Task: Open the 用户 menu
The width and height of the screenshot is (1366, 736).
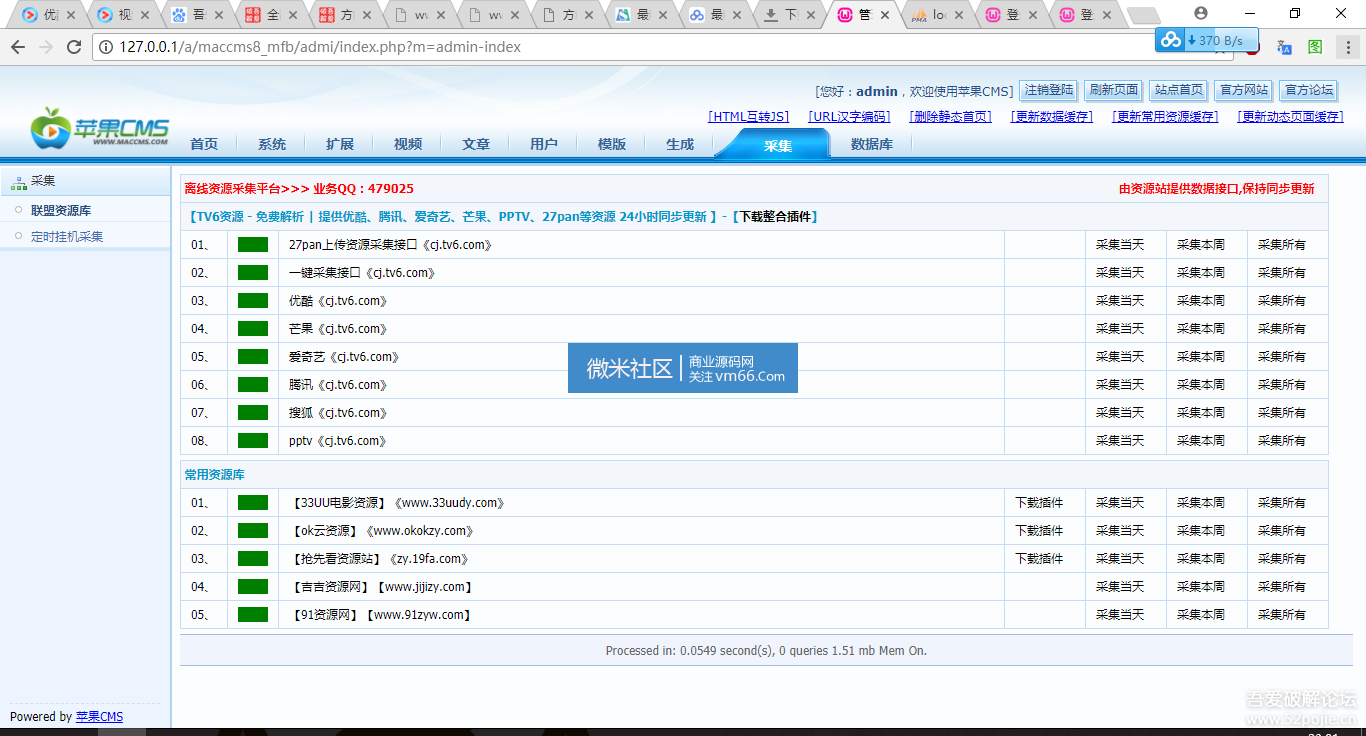Action: pyautogui.click(x=544, y=144)
